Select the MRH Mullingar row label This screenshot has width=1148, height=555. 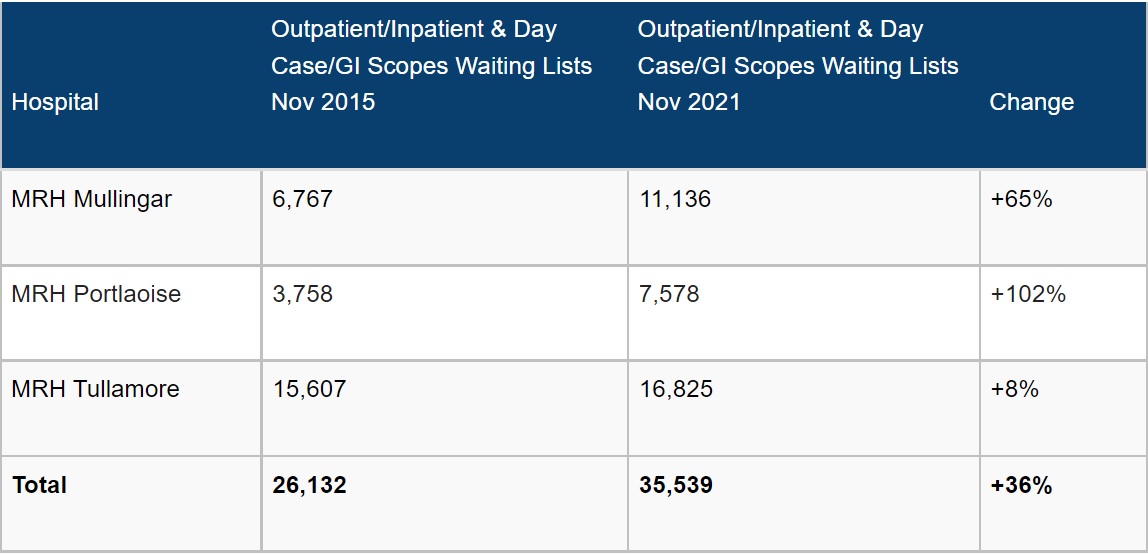point(91,199)
